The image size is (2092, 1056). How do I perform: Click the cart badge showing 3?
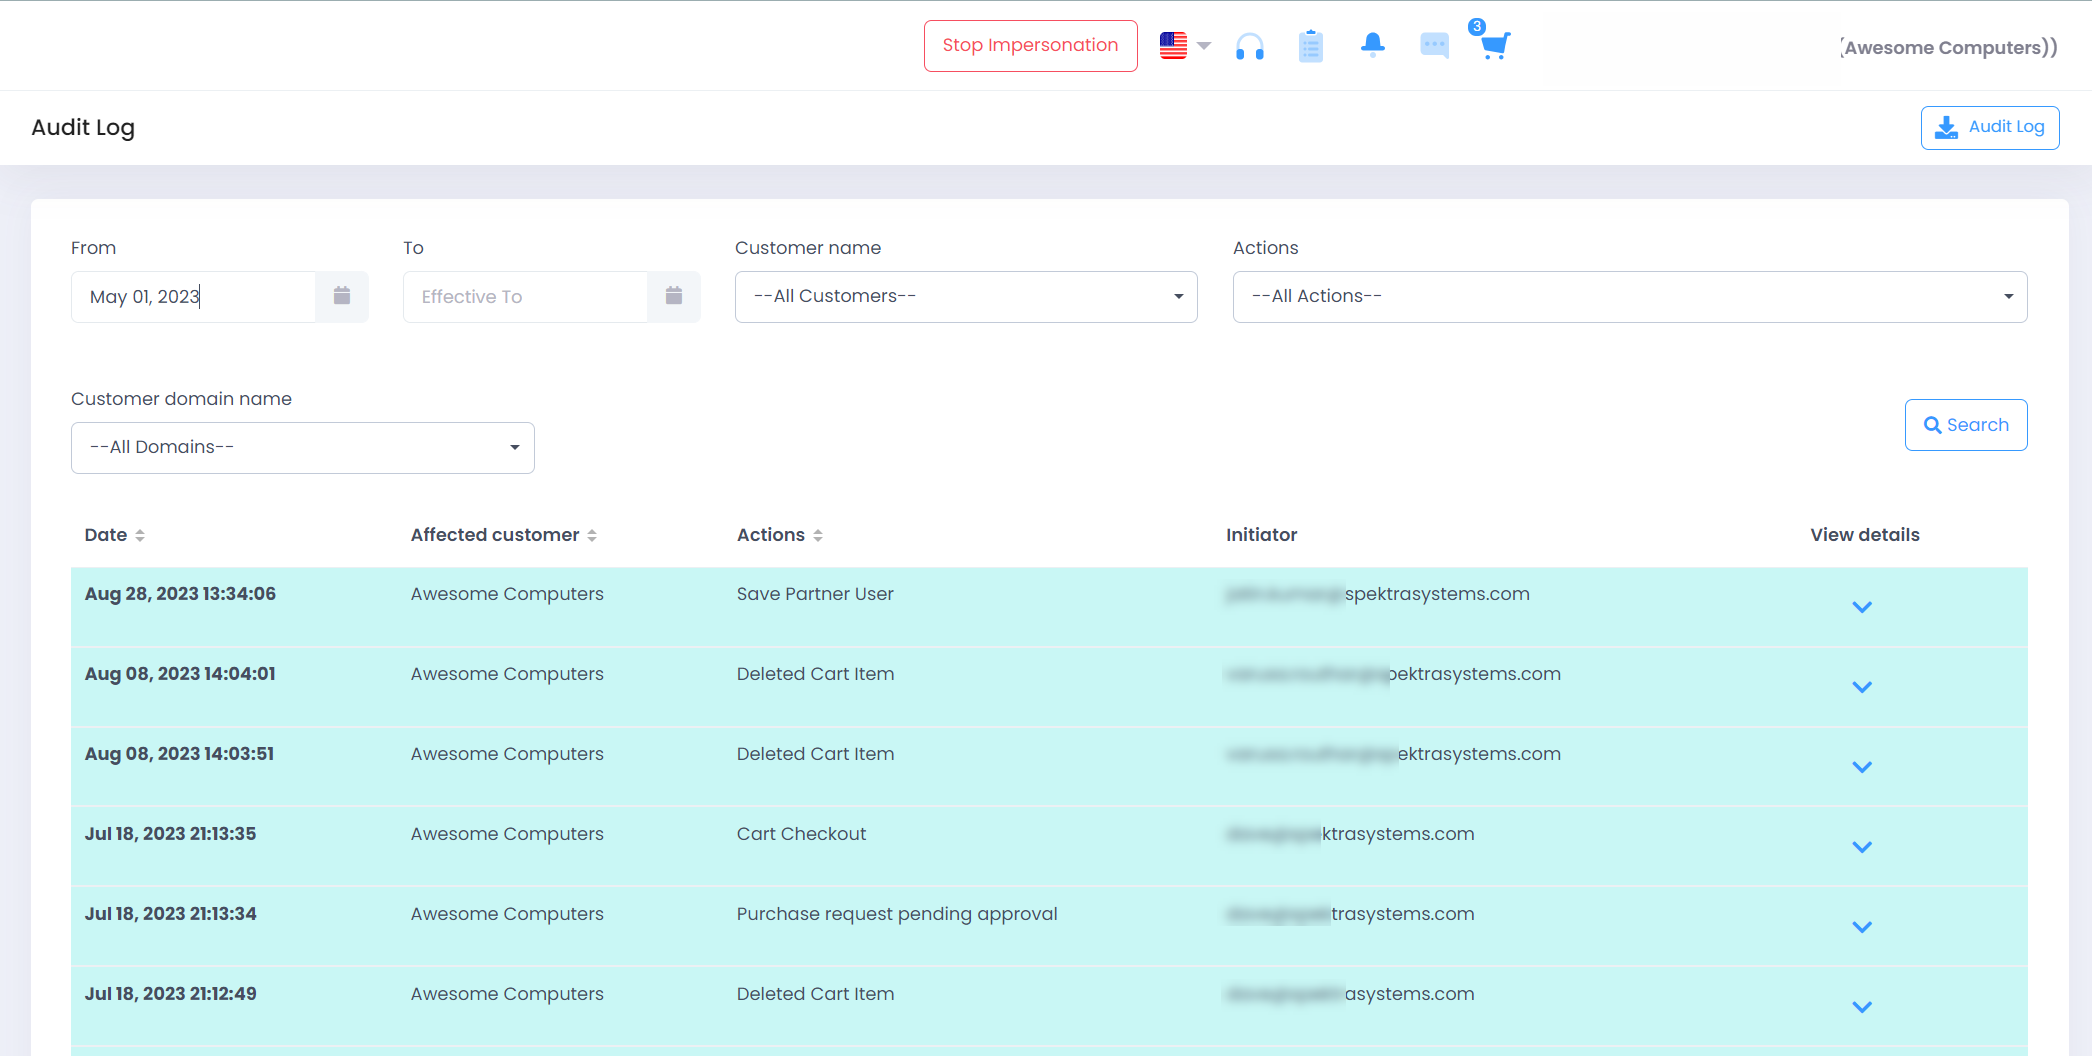click(x=1477, y=27)
